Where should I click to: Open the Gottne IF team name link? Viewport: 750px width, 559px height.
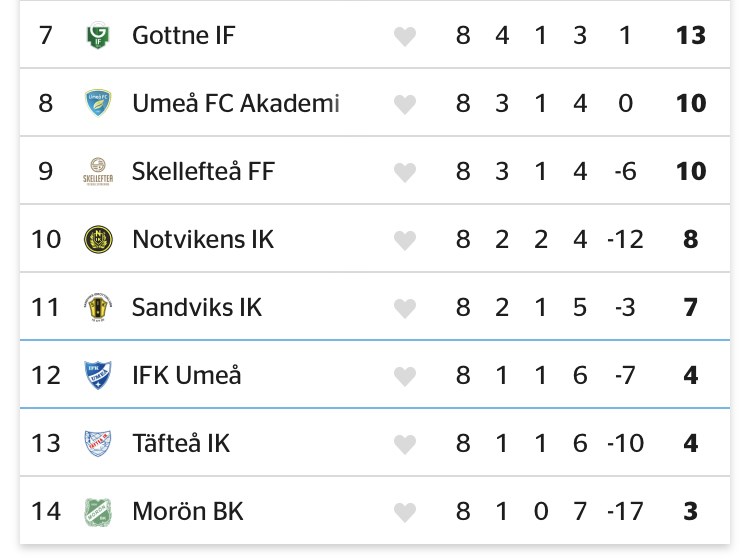(x=183, y=36)
